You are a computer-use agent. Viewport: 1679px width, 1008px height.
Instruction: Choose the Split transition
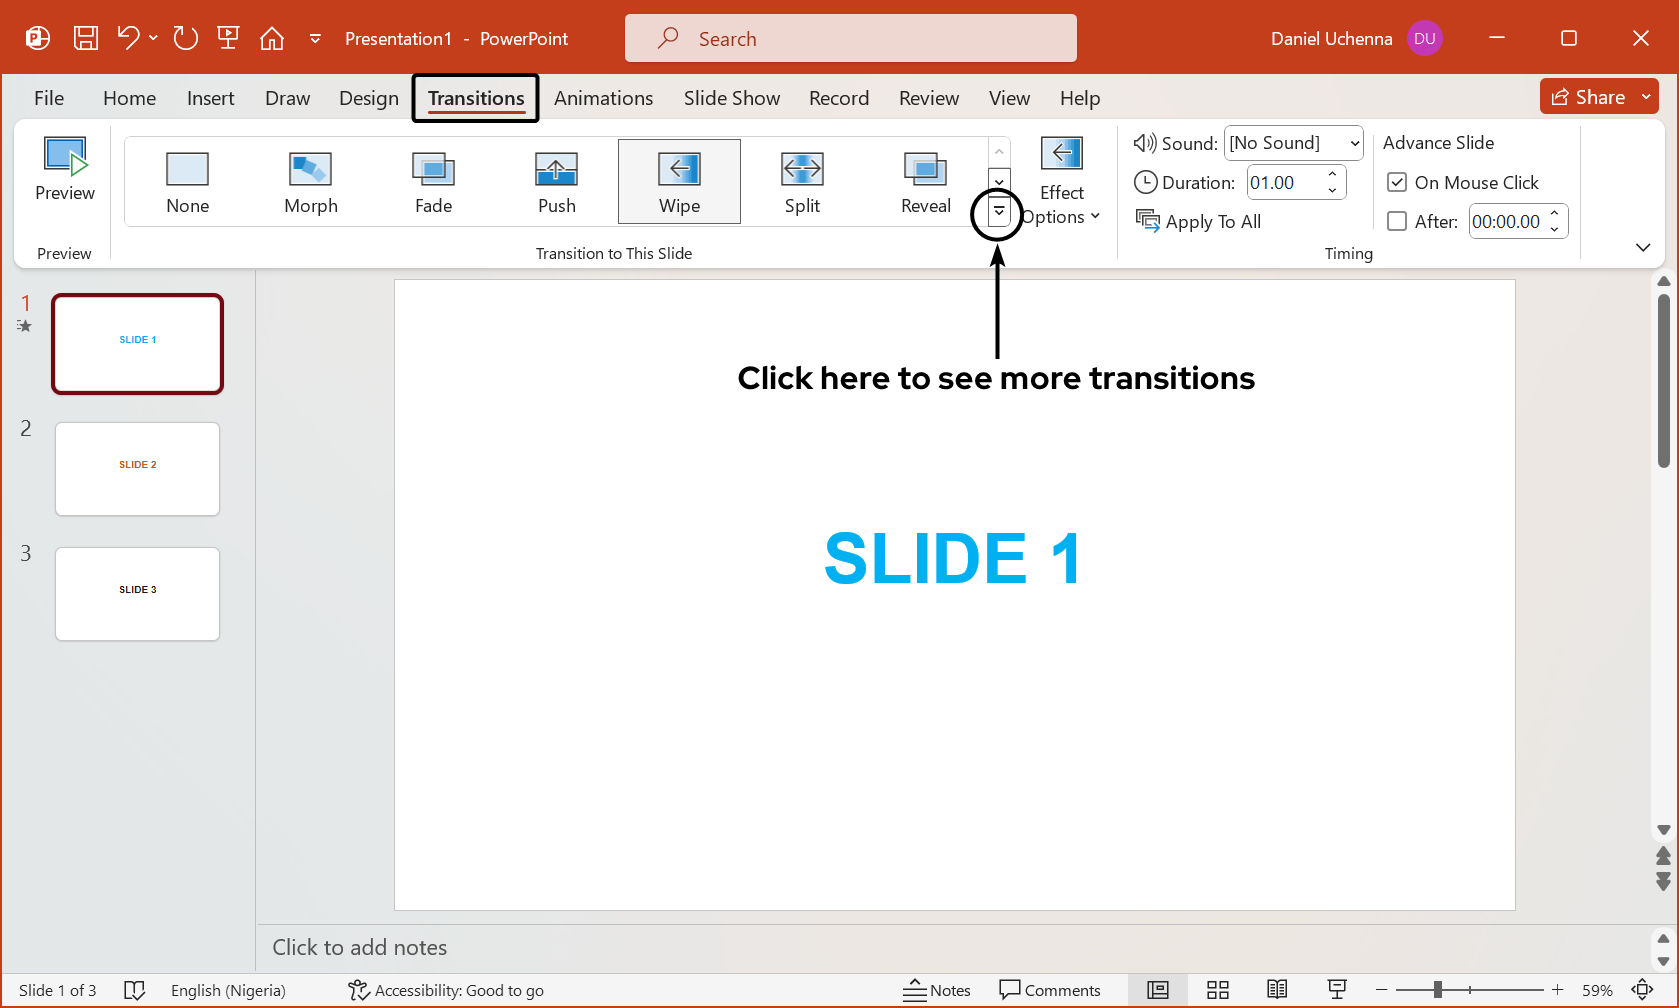pos(801,181)
